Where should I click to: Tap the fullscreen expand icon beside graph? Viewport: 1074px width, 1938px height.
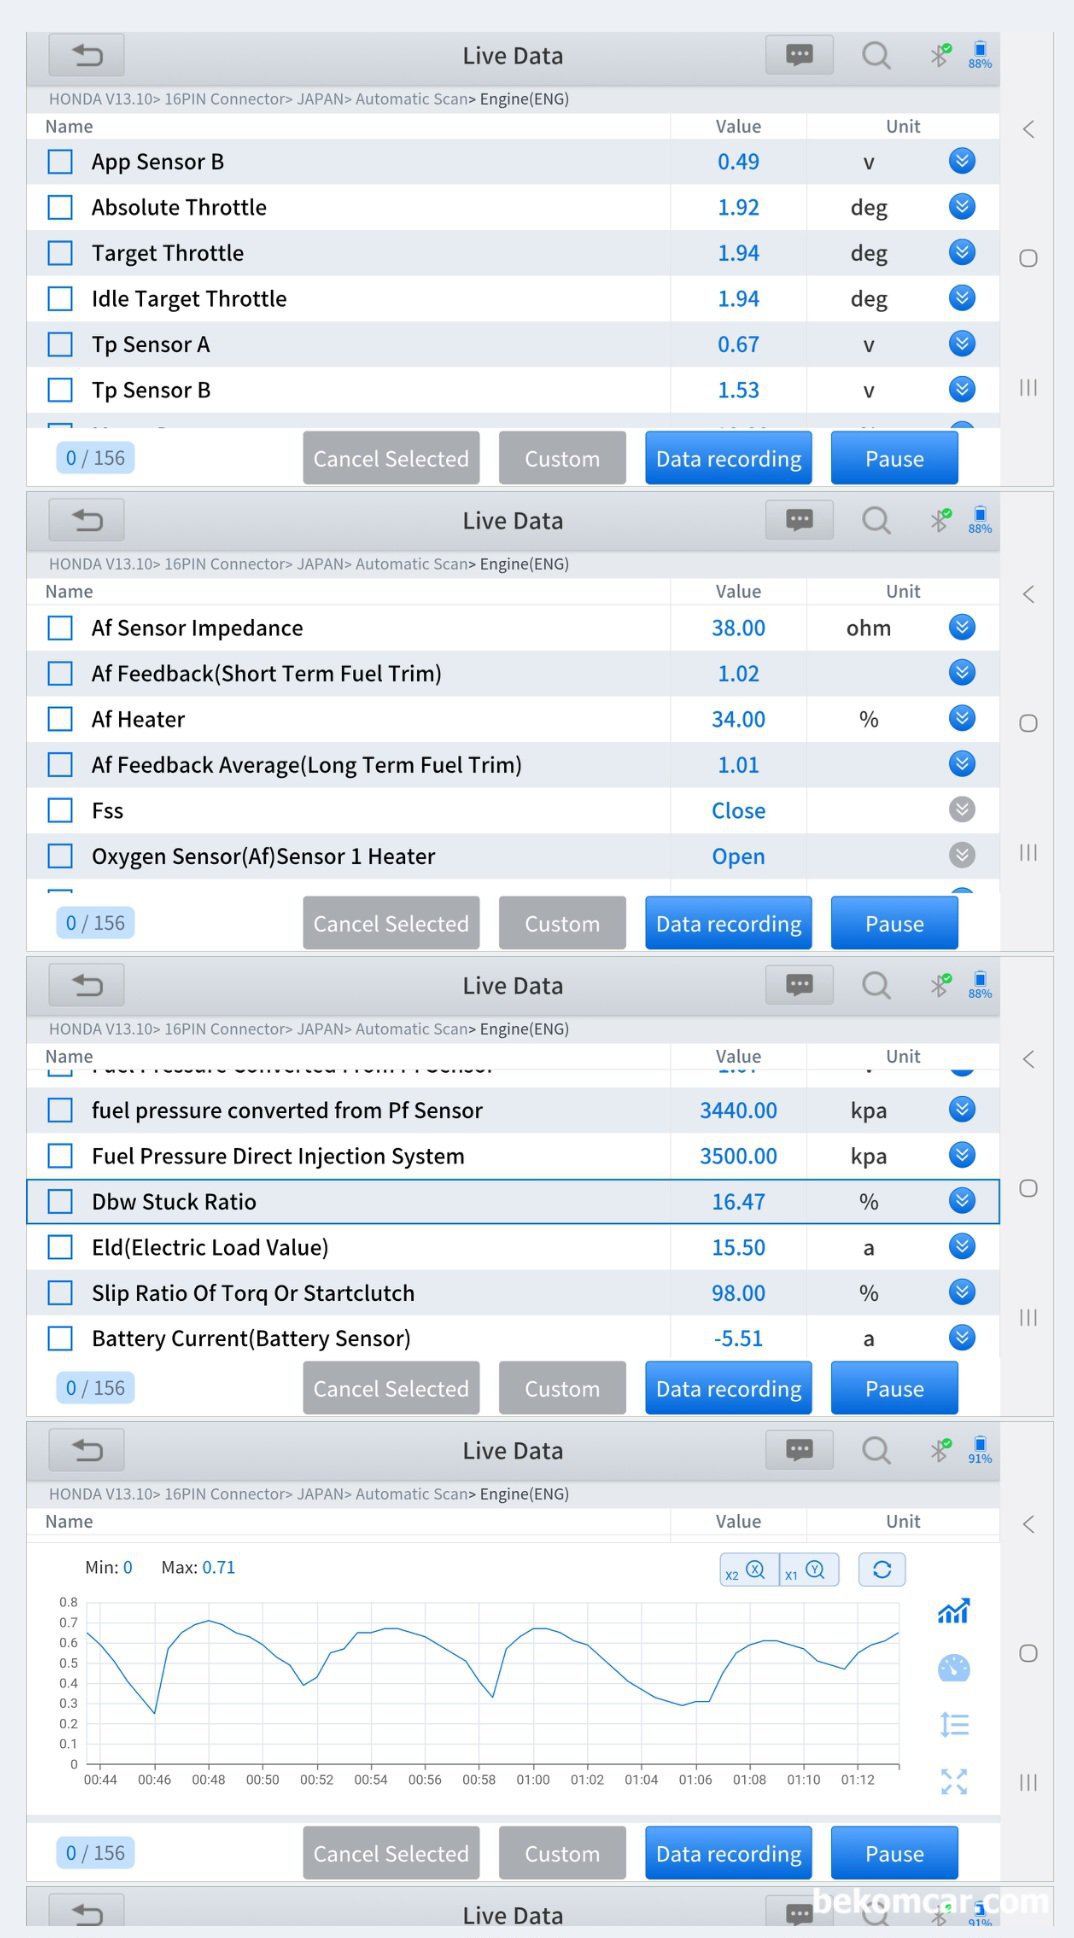click(x=953, y=1781)
